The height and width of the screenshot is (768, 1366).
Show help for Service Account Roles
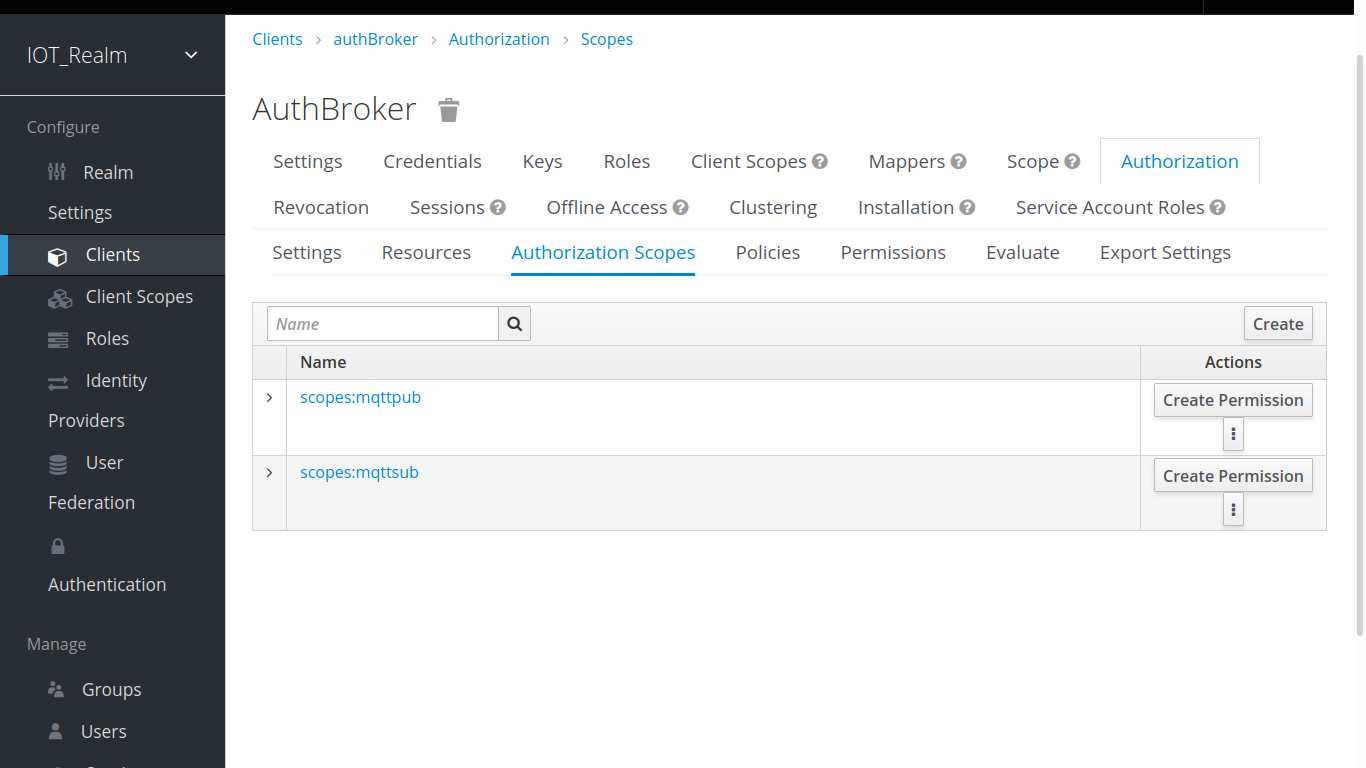[x=1218, y=207]
